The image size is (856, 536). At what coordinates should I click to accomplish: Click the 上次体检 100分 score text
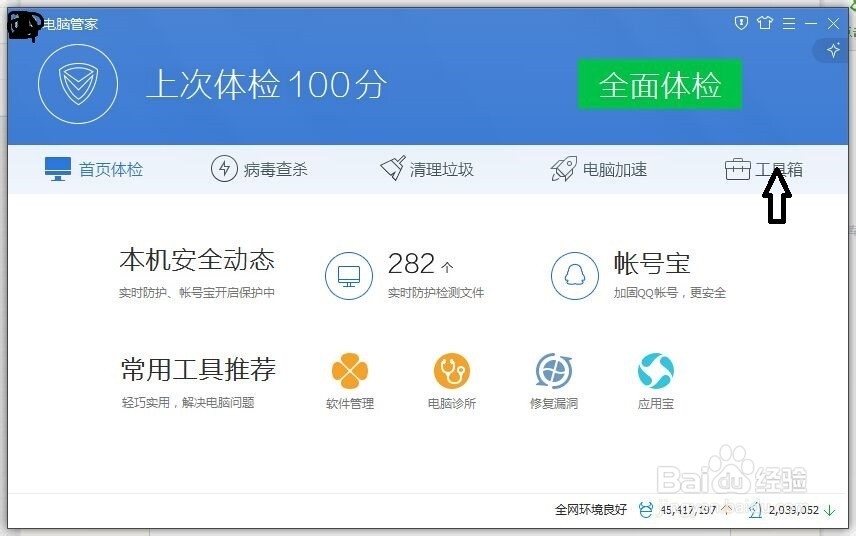pos(267,85)
